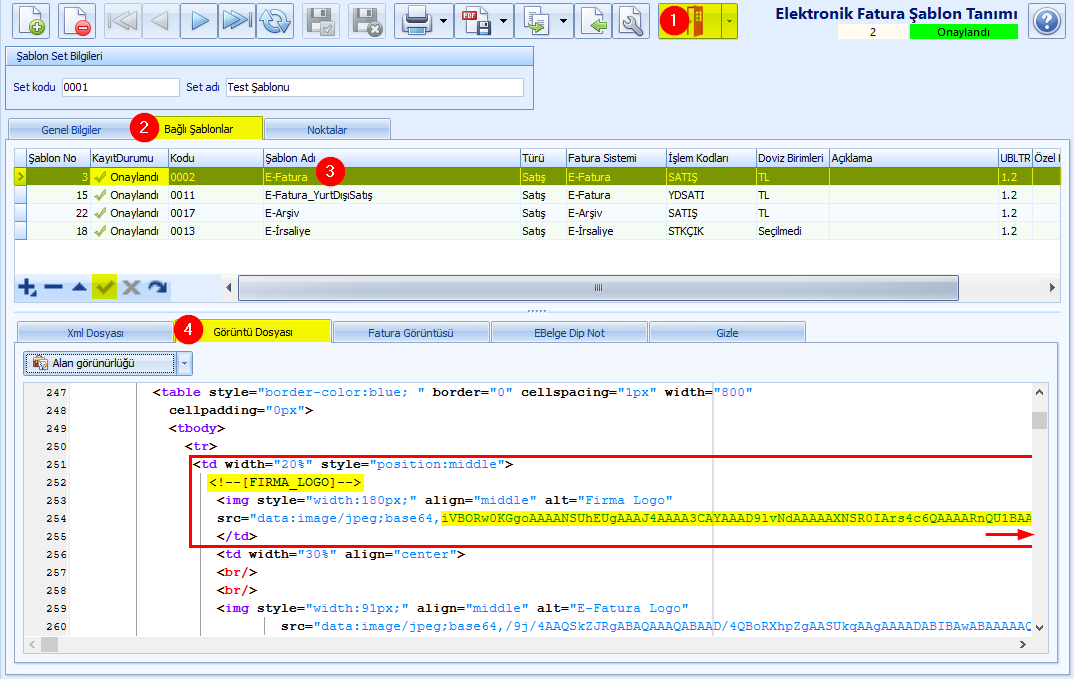Expand the PDF export dropdown arrow
The height and width of the screenshot is (679, 1074).
(503, 21)
